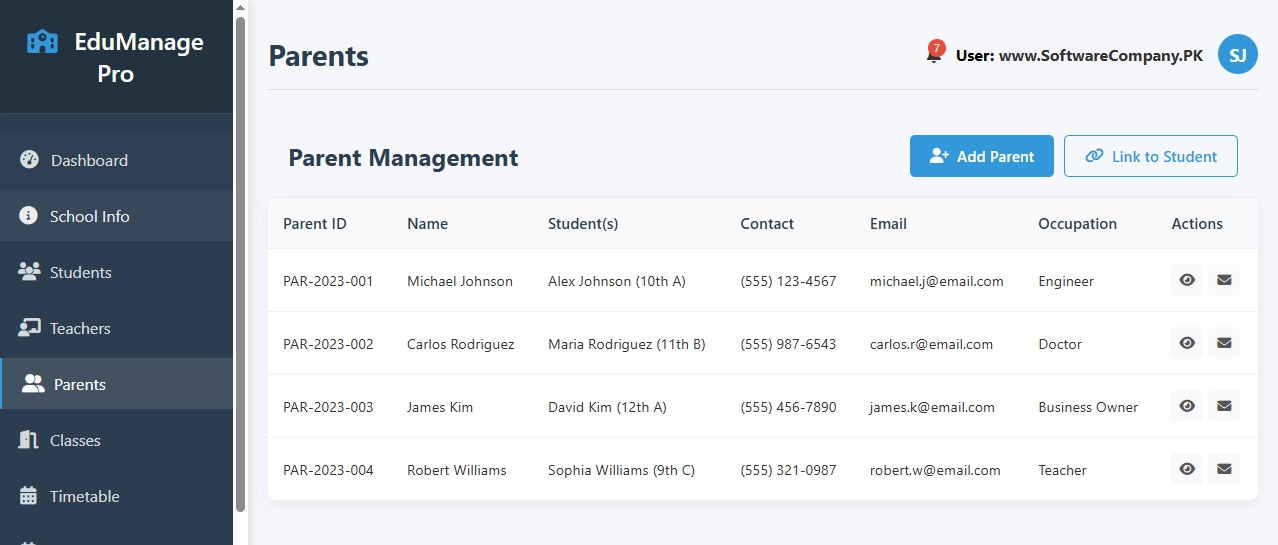
Task: Click student Maria Rodriguez (11th B)
Action: tap(627, 344)
